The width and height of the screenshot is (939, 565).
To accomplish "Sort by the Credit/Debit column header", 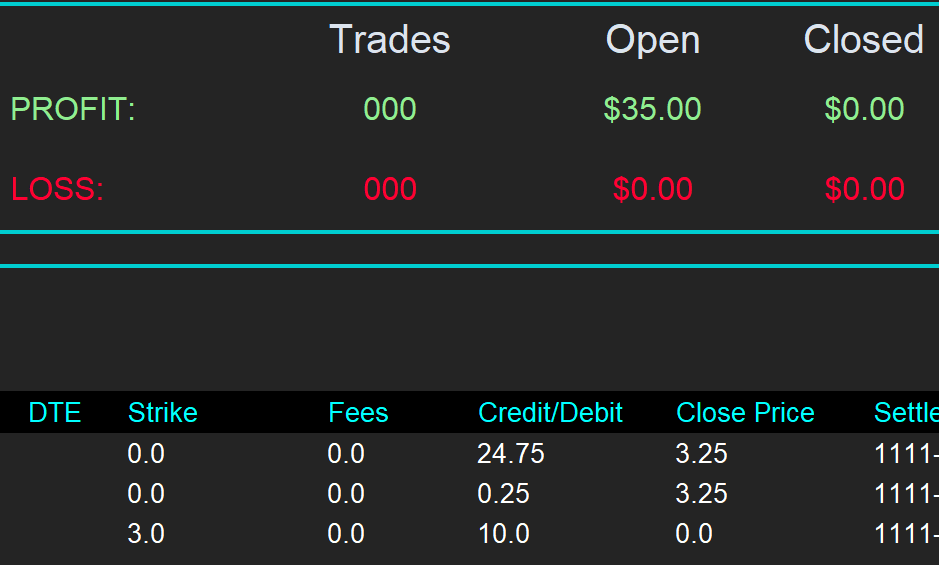I will (x=550, y=413).
